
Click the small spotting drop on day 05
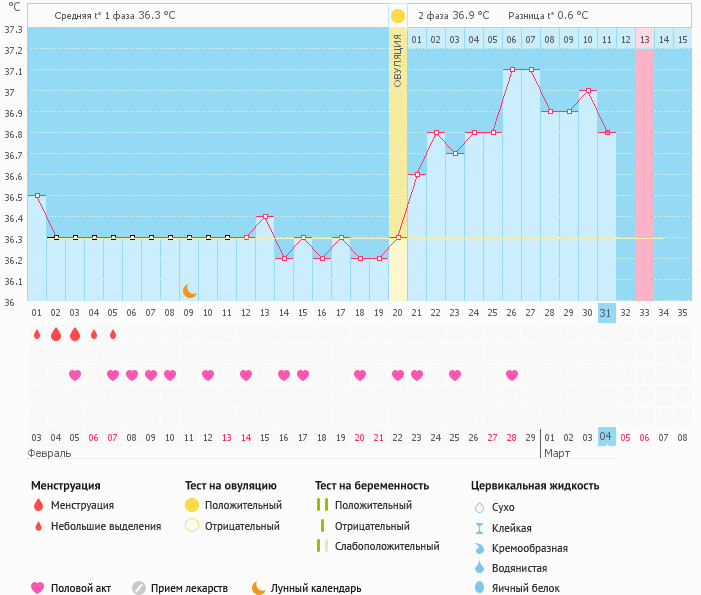click(113, 335)
